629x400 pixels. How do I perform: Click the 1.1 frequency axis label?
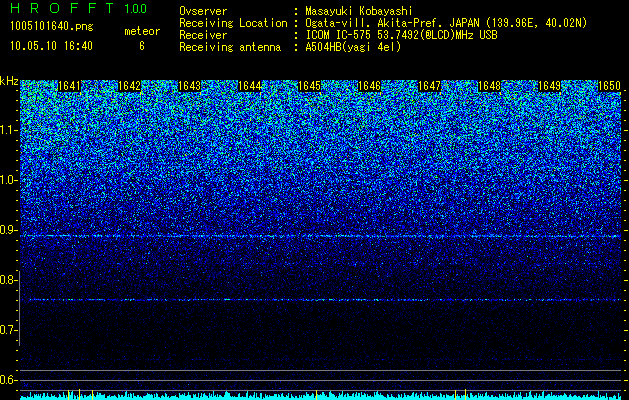click(x=9, y=130)
